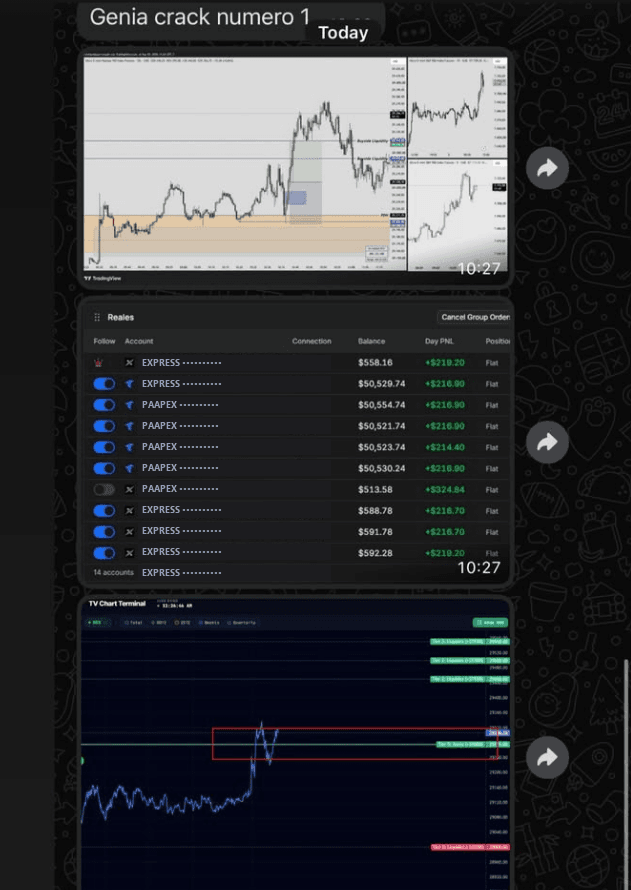Click the TV Chart Terminal title
The height and width of the screenshot is (890, 631).
point(117,603)
